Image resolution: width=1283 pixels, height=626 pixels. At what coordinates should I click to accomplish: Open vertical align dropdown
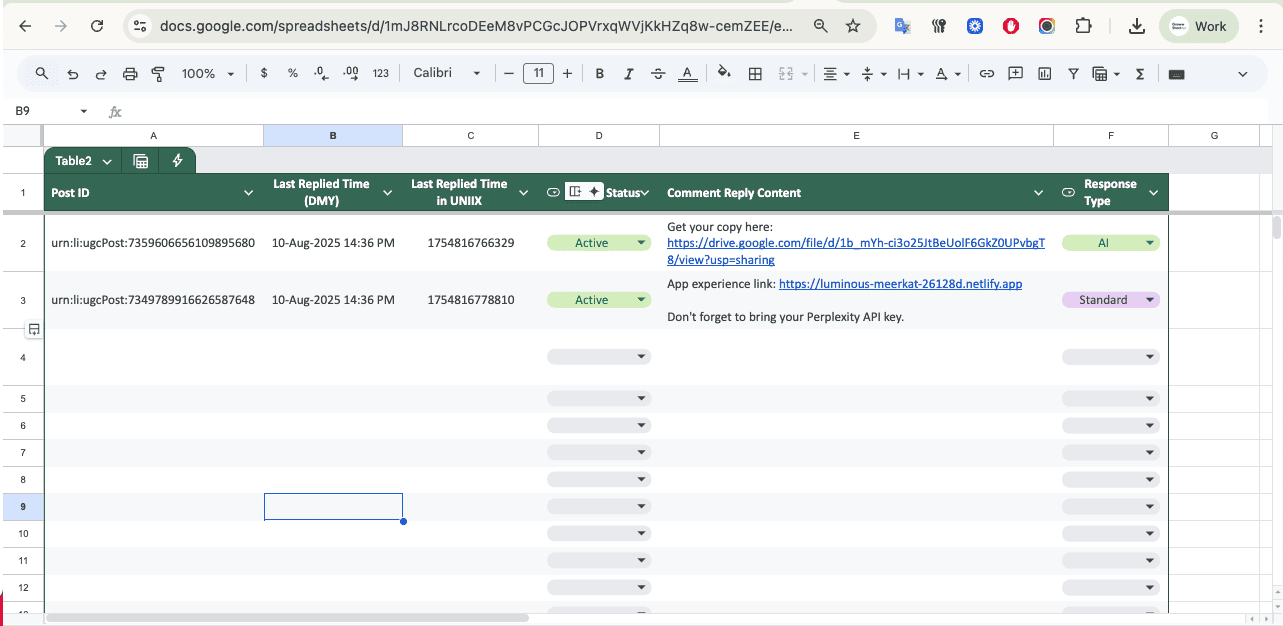872,73
